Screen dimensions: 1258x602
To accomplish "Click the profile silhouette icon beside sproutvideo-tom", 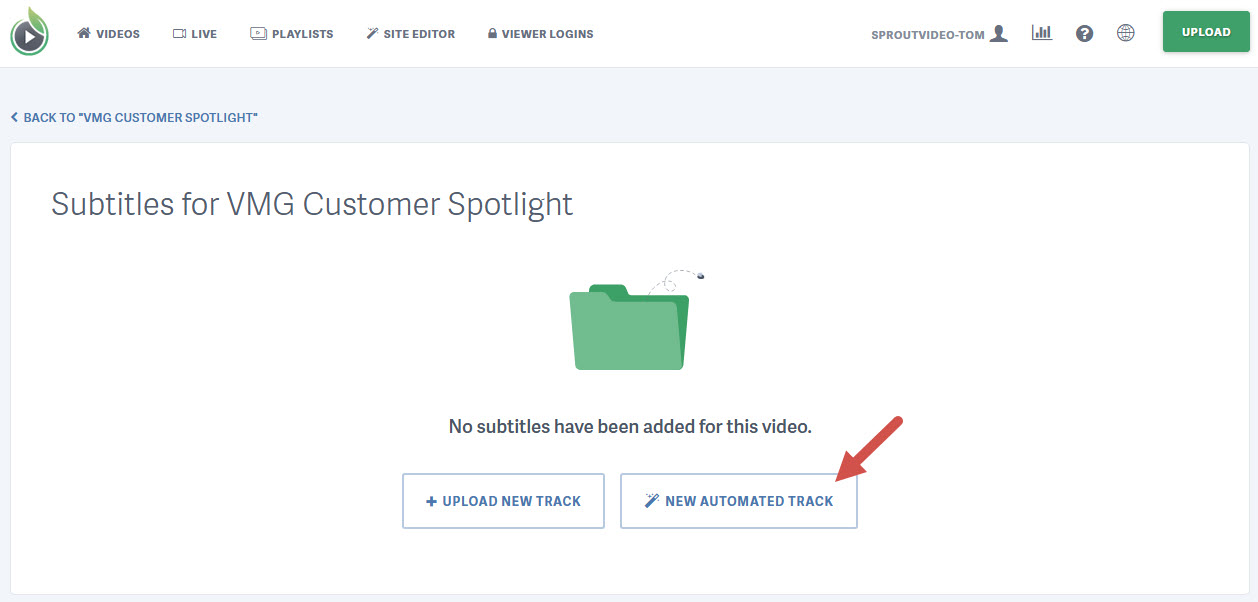I will tap(997, 32).
